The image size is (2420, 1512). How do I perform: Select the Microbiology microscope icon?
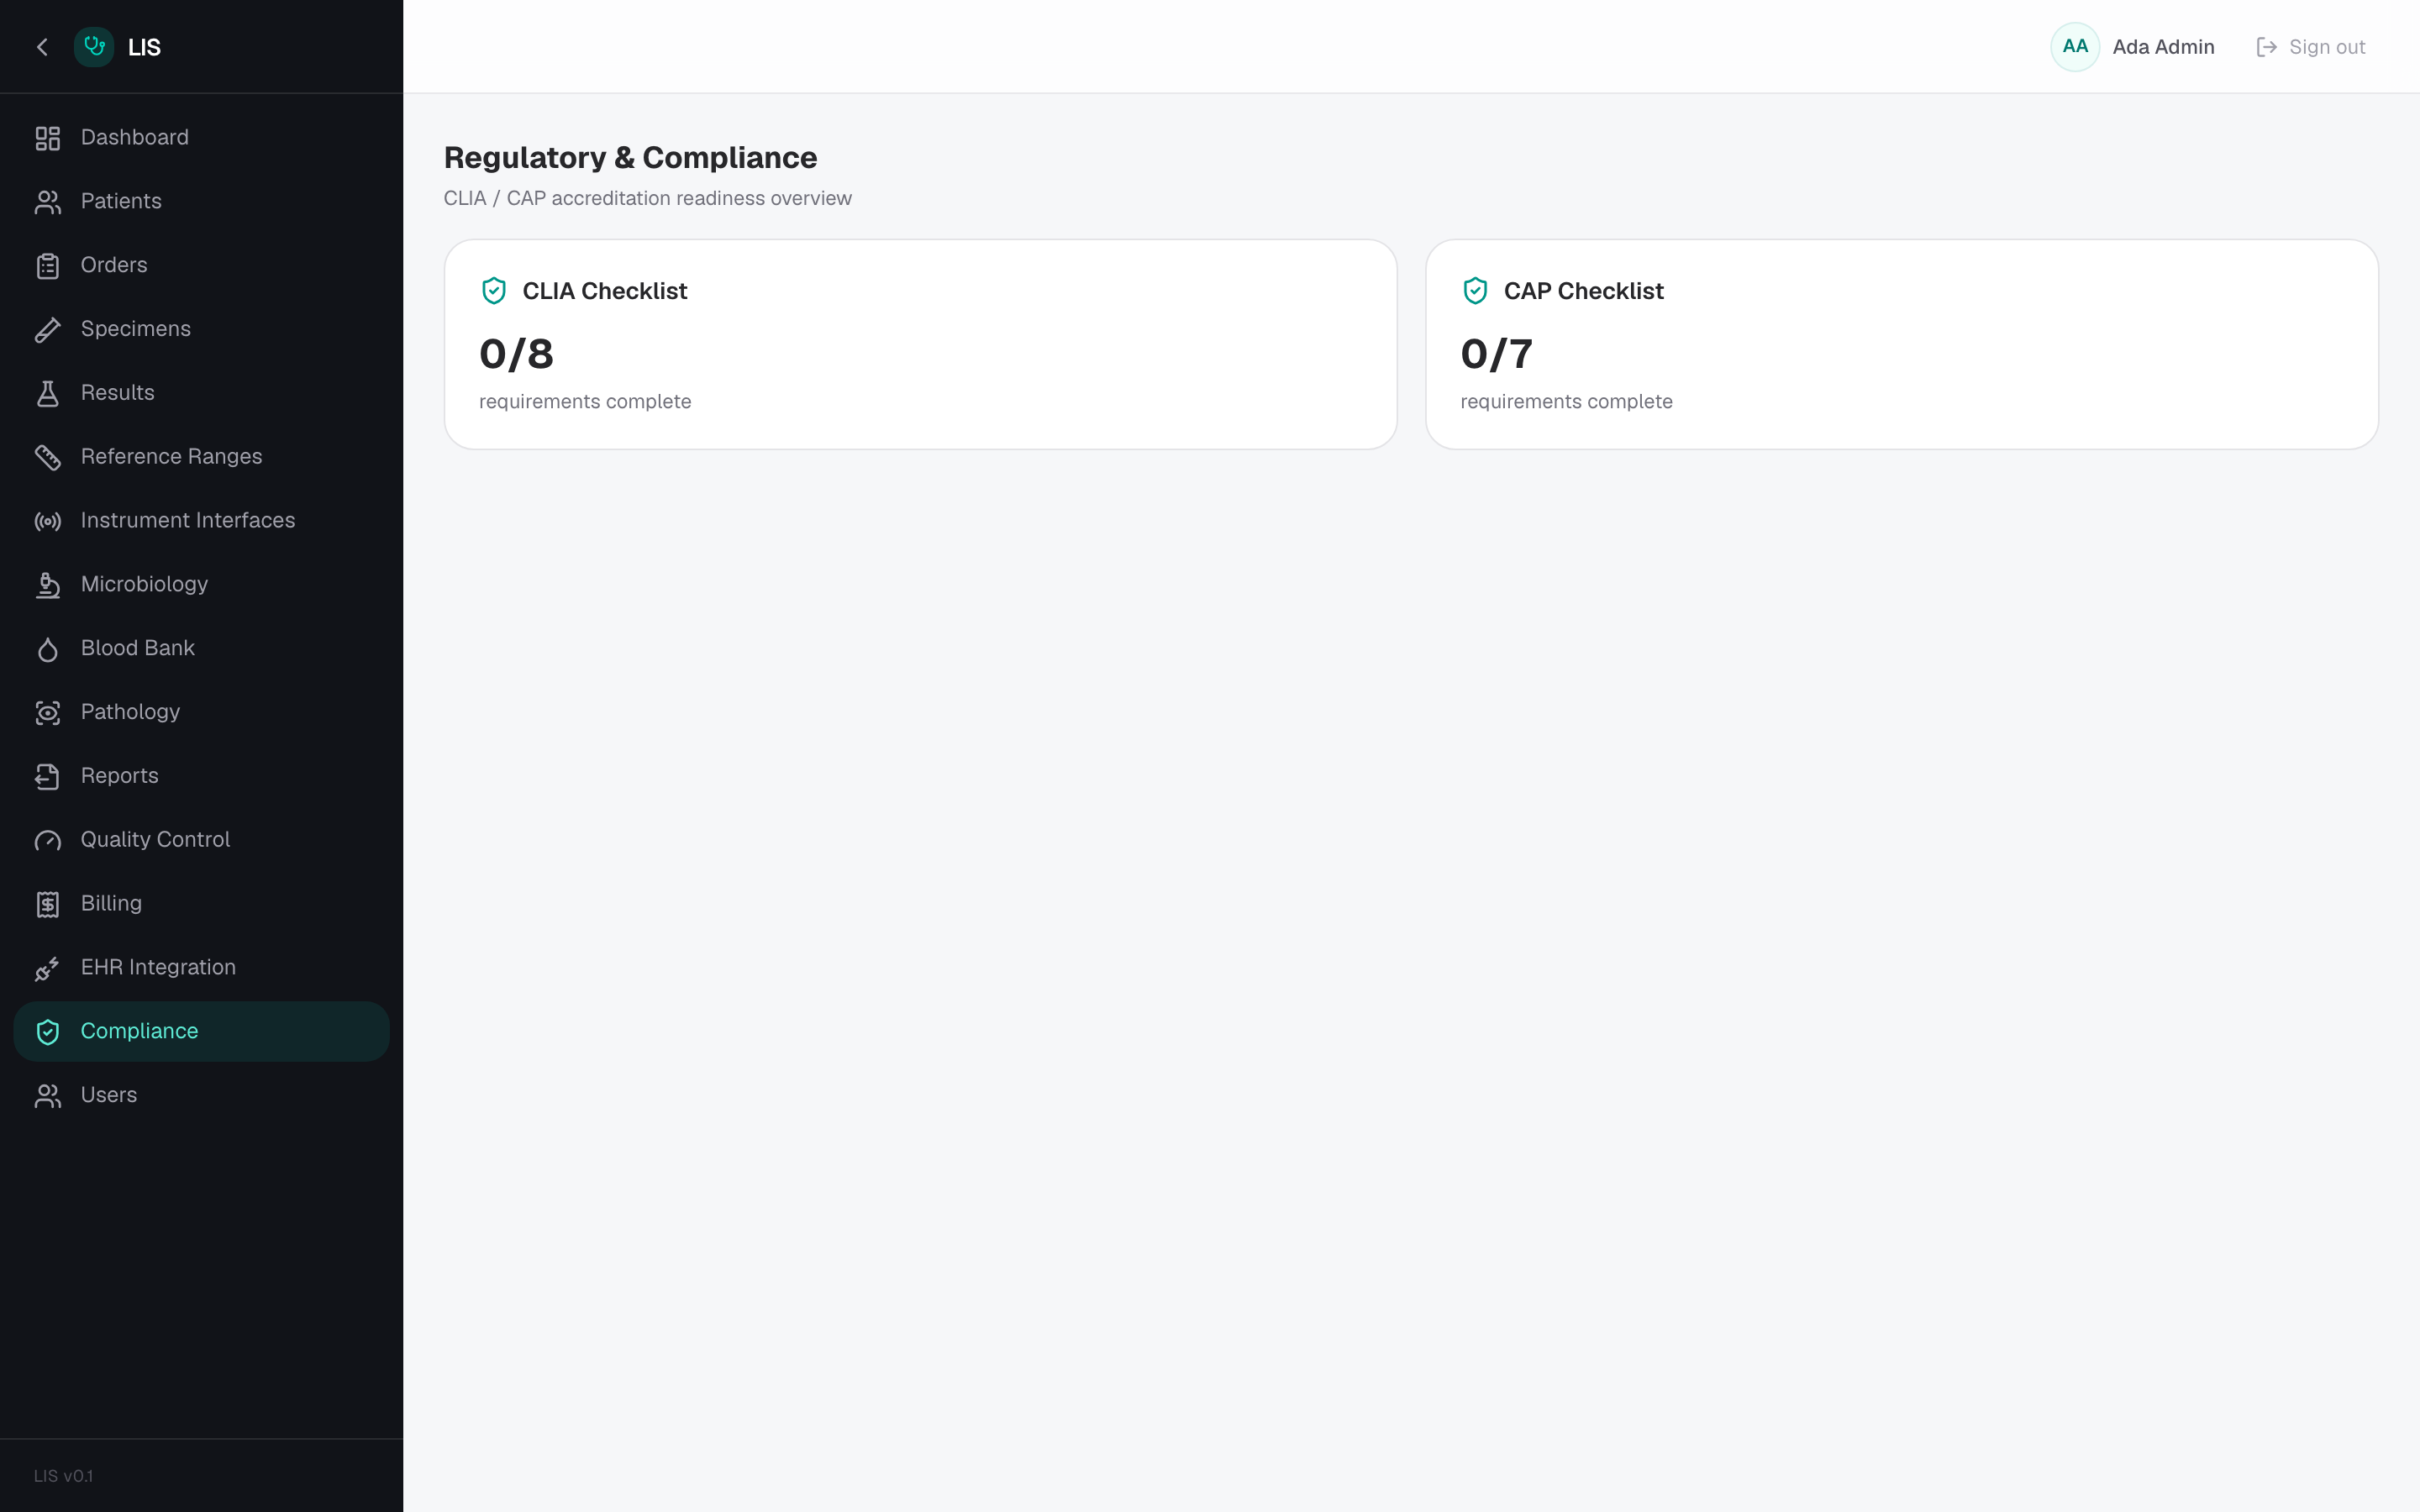tap(48, 585)
